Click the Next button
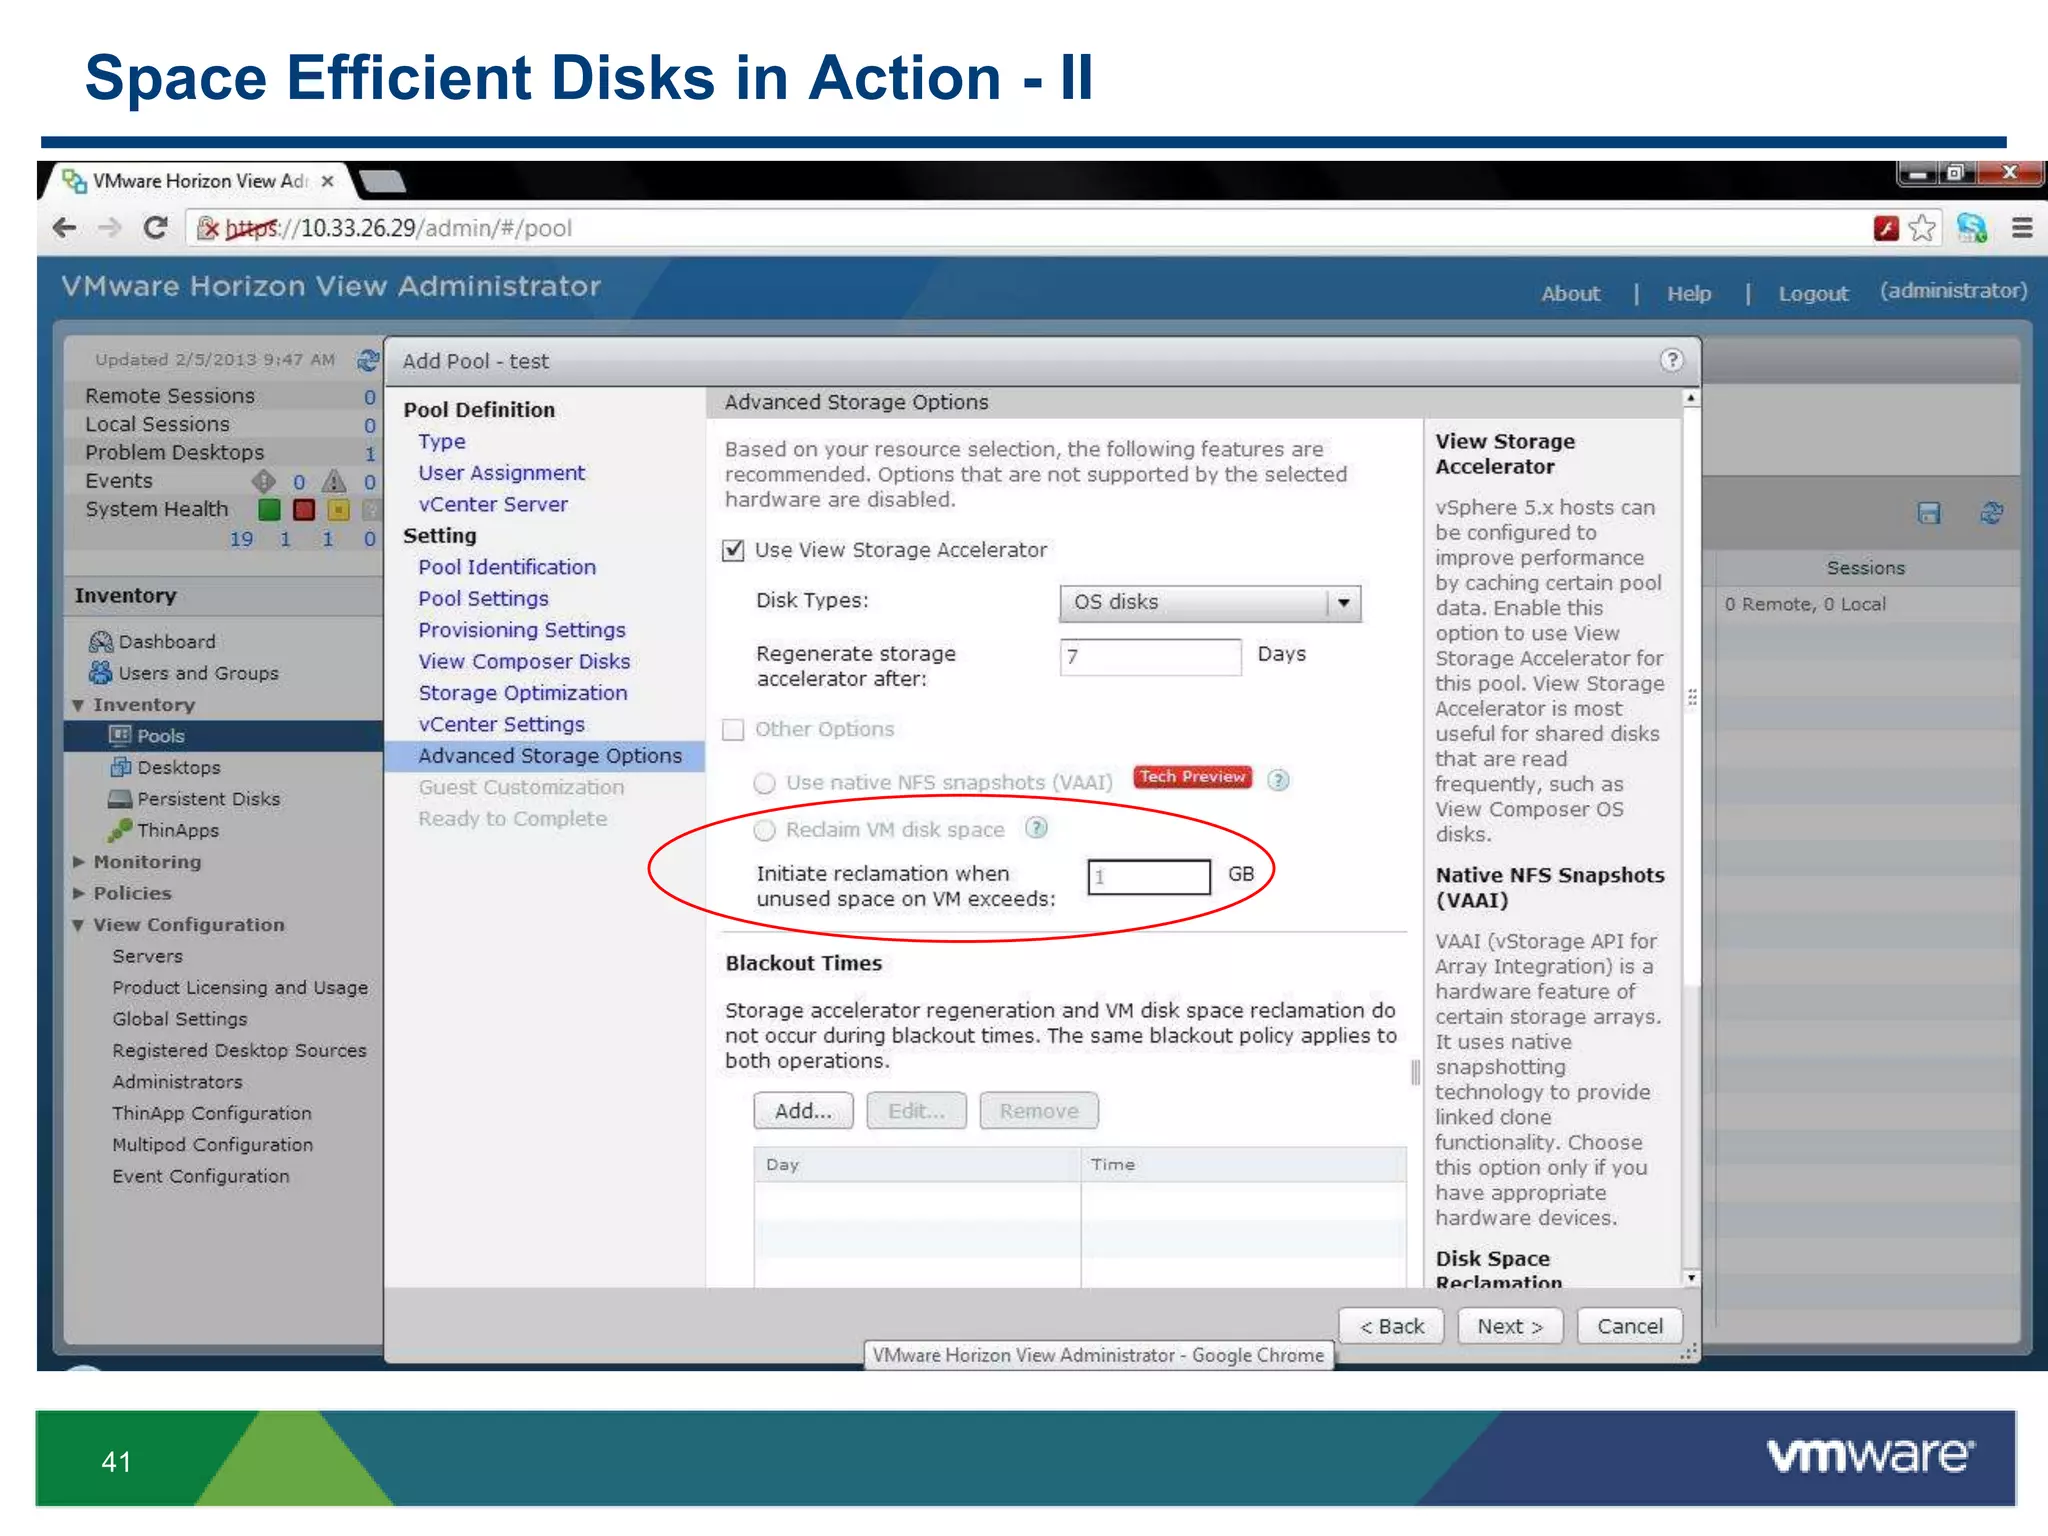The image size is (2048, 1536). 1510,1327
